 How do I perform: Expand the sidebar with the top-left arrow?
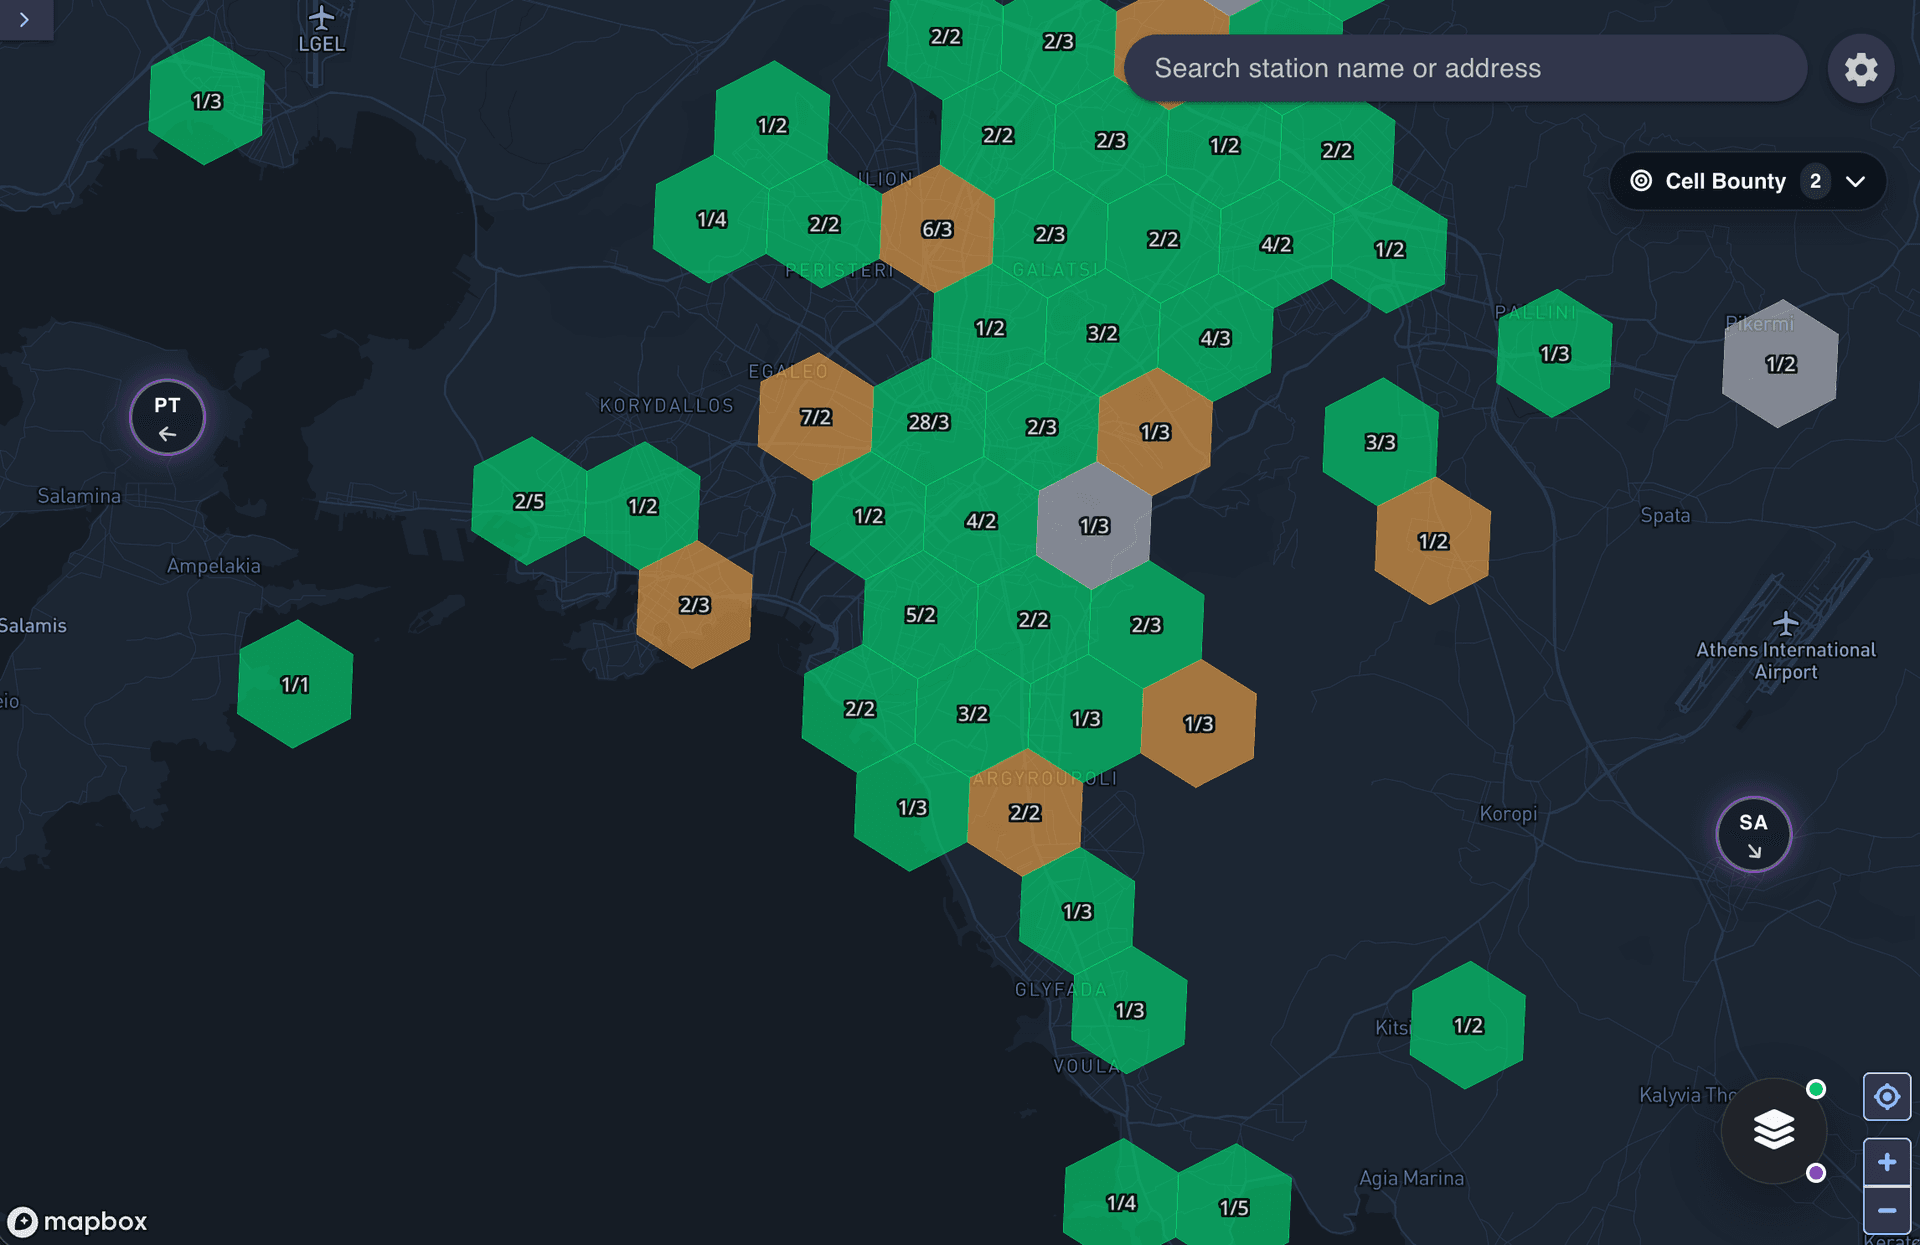[25, 19]
